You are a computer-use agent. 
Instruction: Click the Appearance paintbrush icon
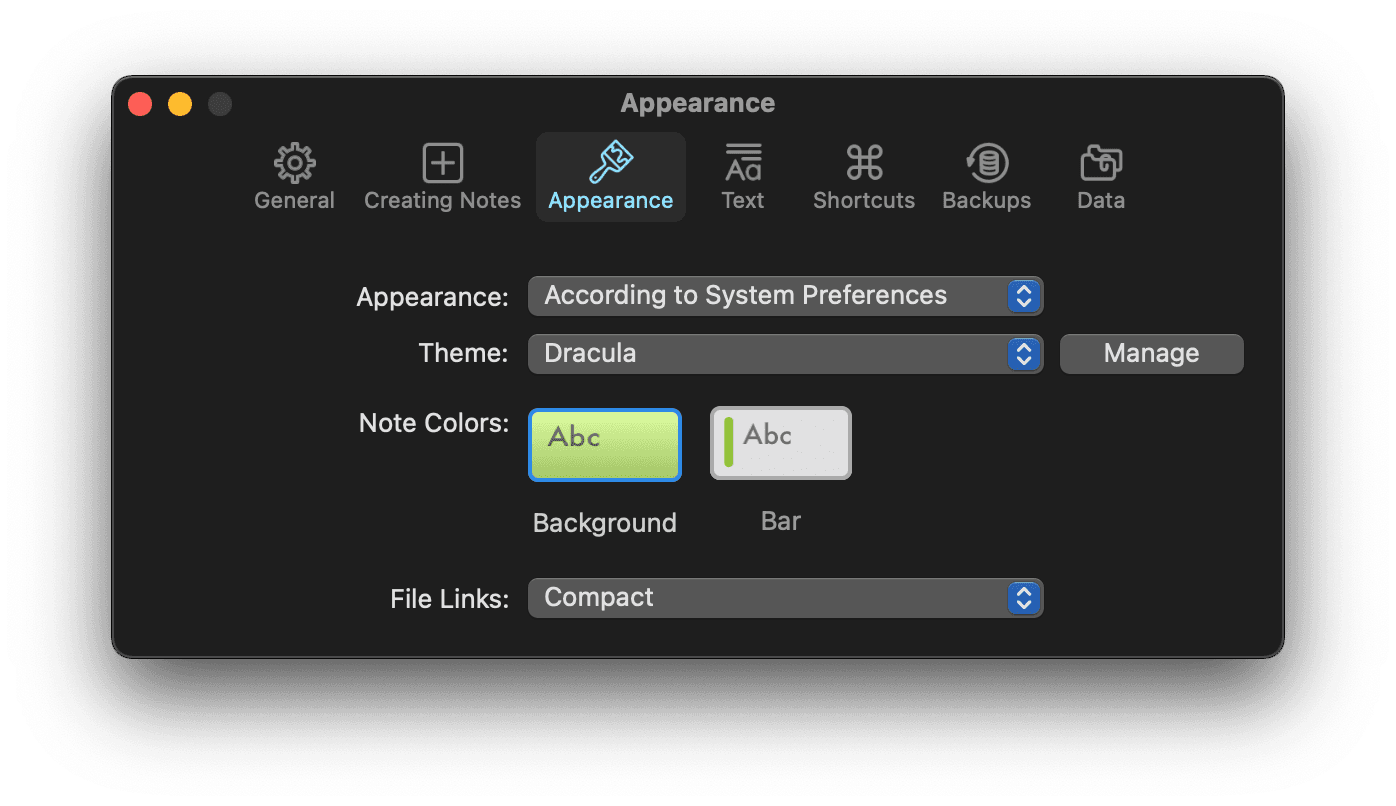pyautogui.click(x=610, y=162)
